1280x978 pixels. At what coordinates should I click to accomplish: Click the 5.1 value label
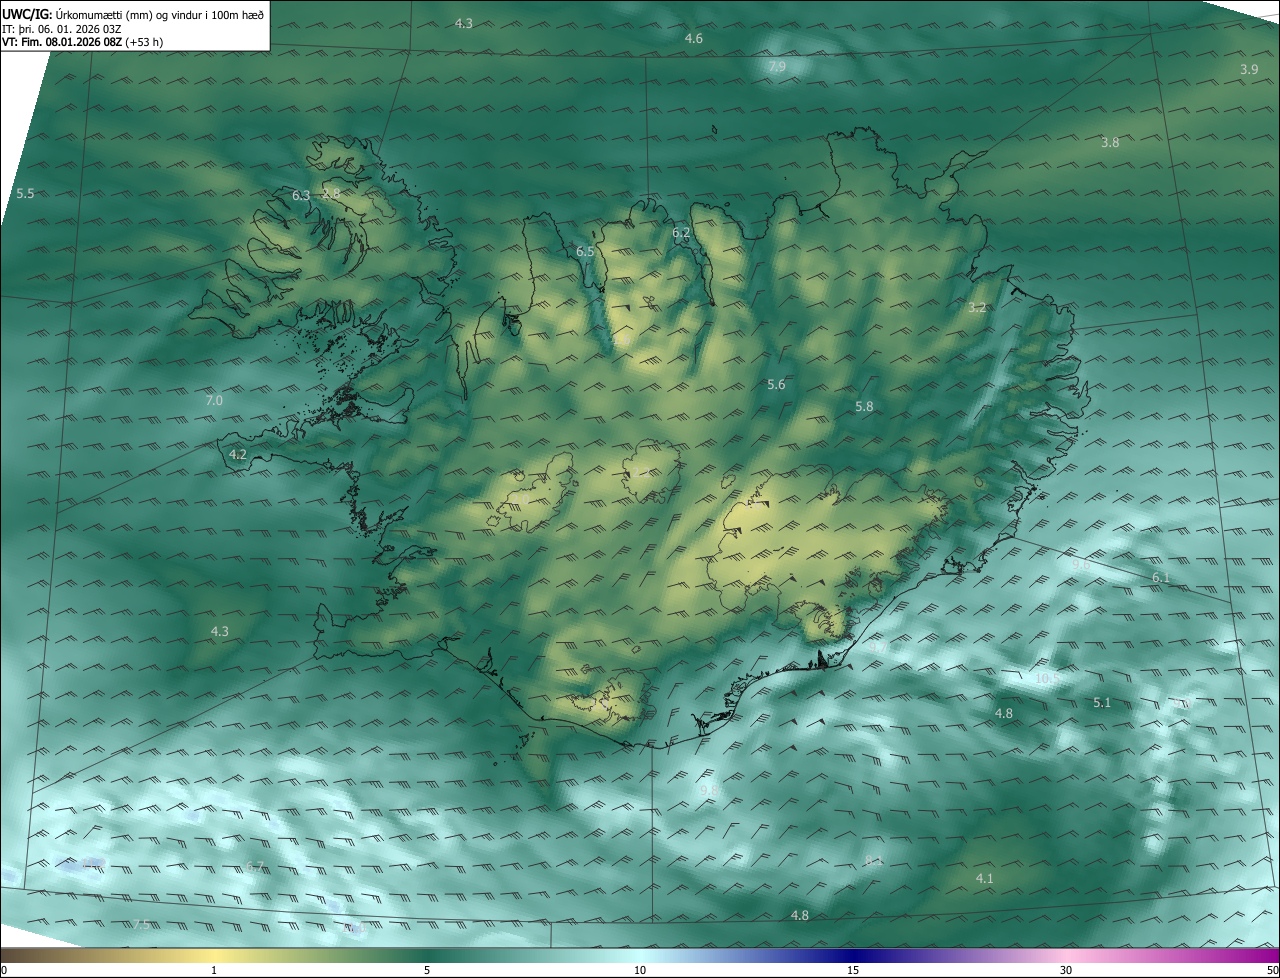point(1102,702)
